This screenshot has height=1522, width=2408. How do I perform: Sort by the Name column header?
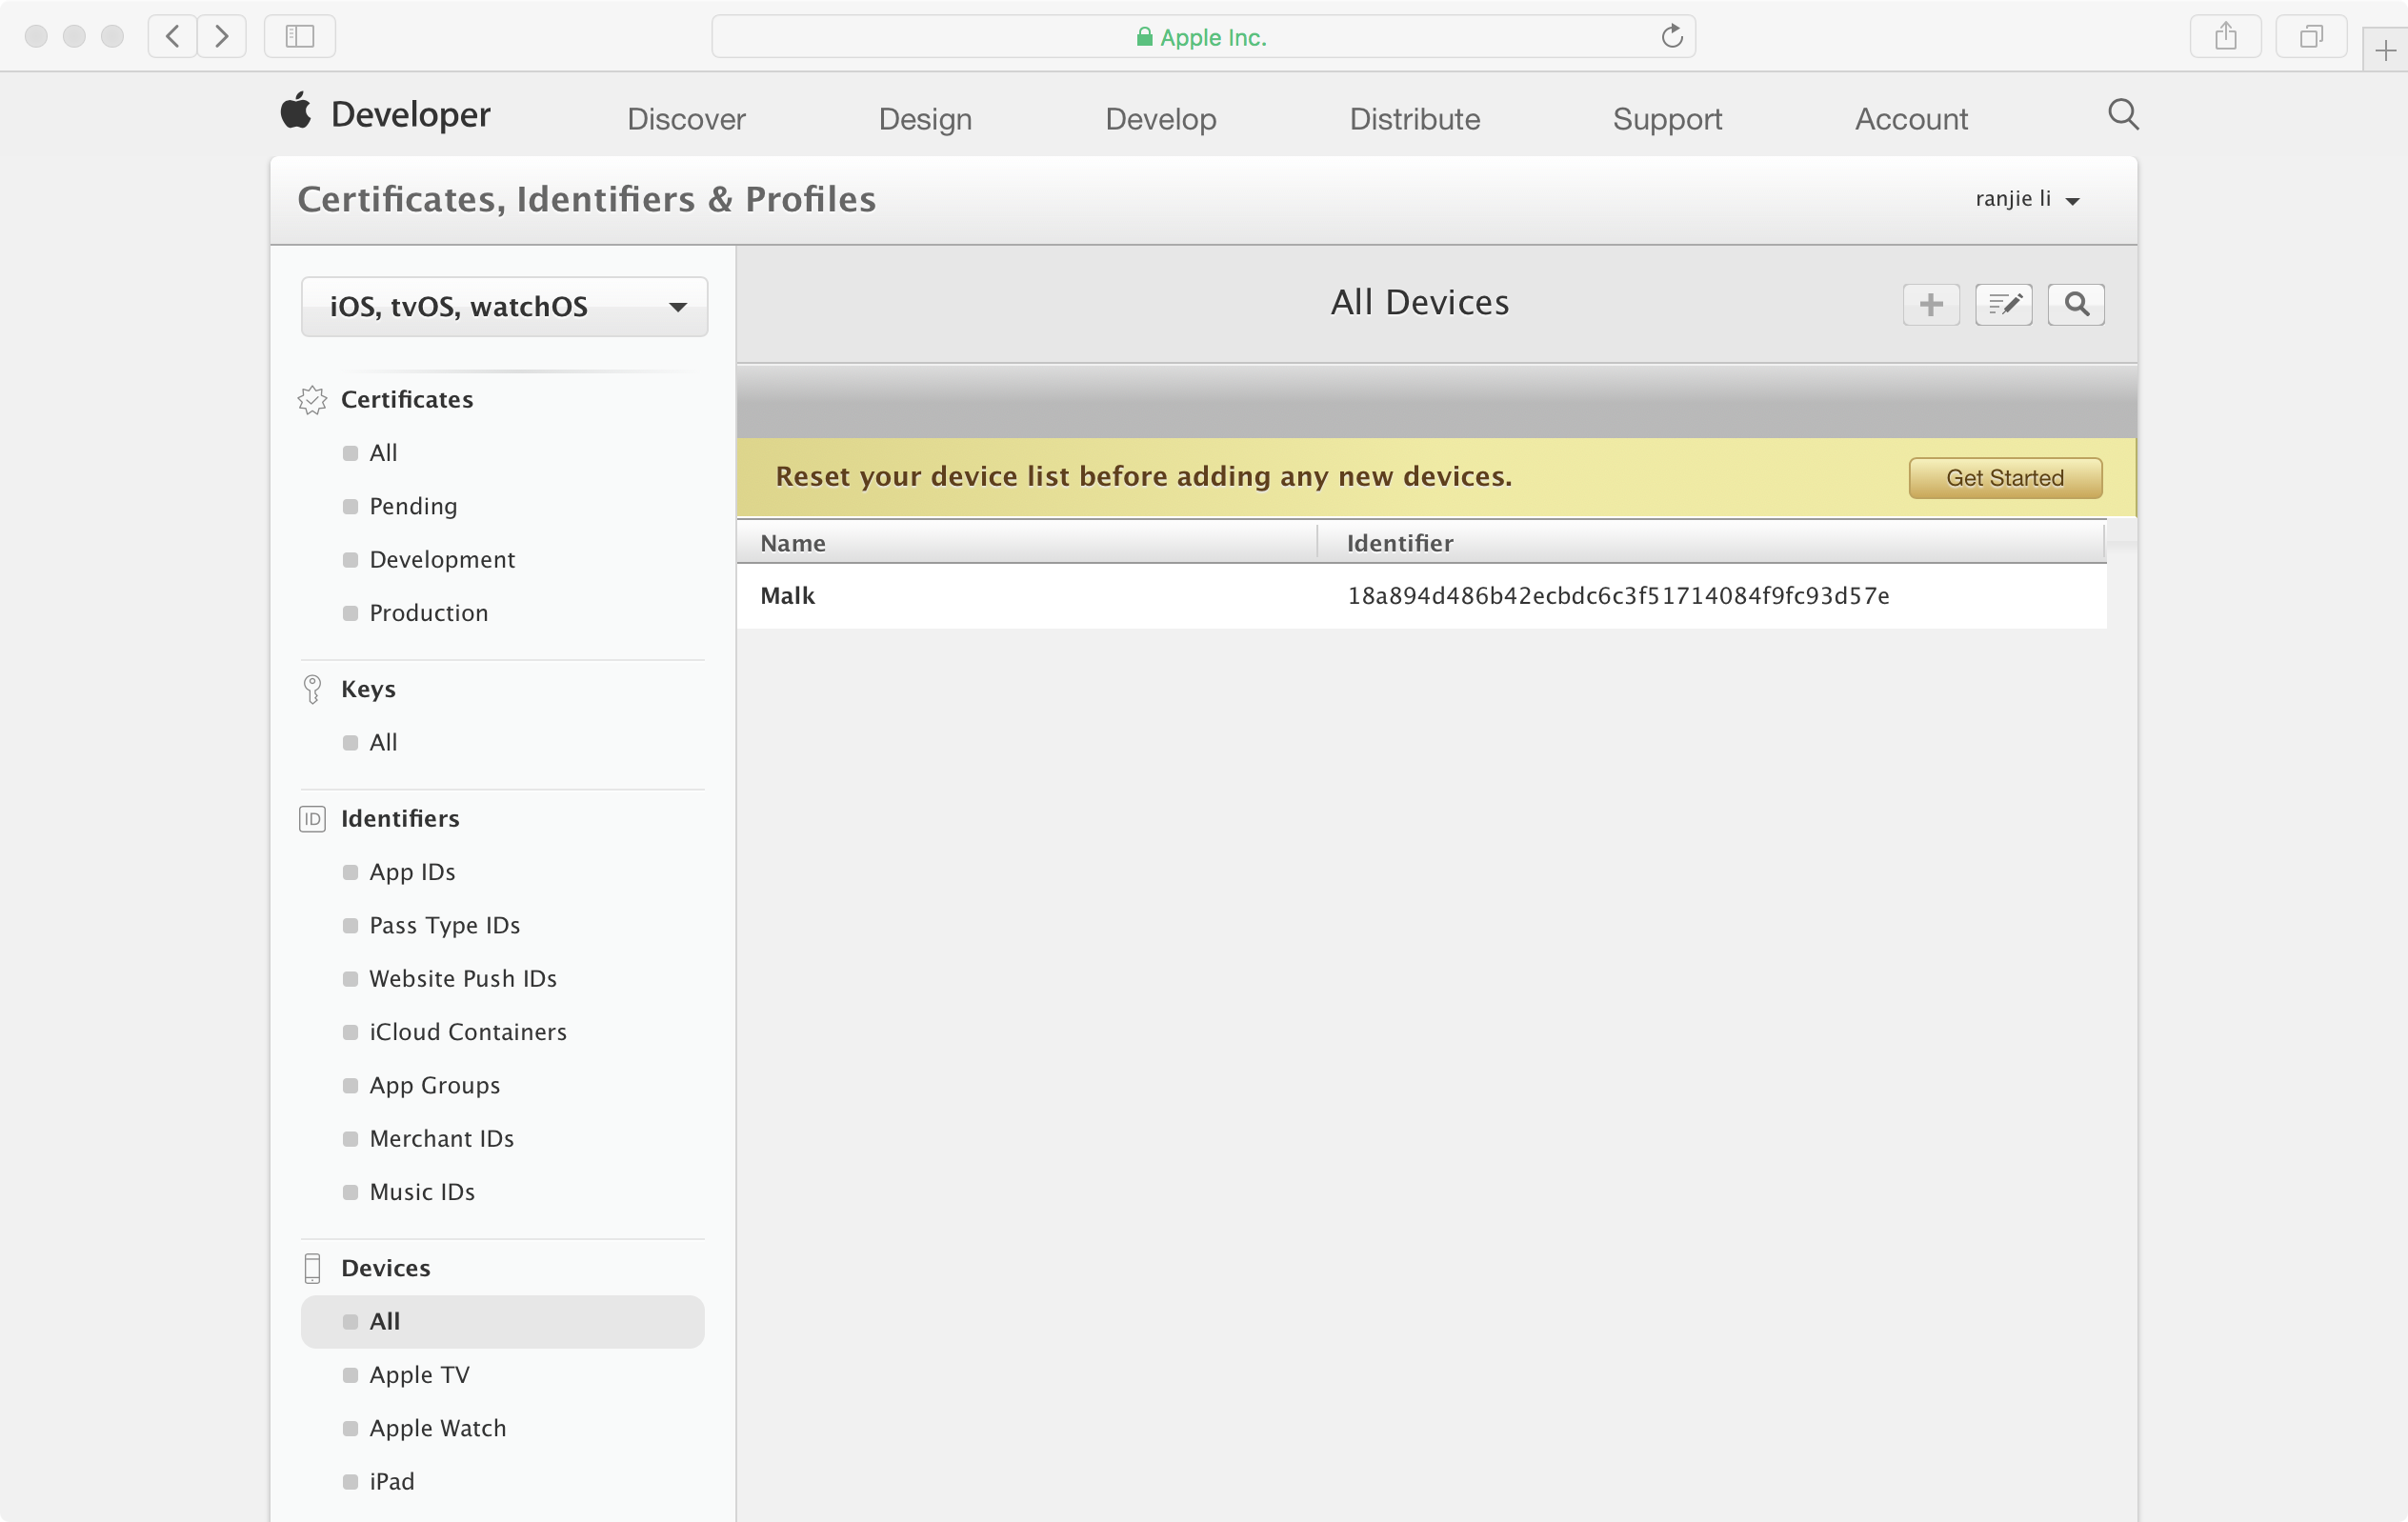click(x=793, y=543)
